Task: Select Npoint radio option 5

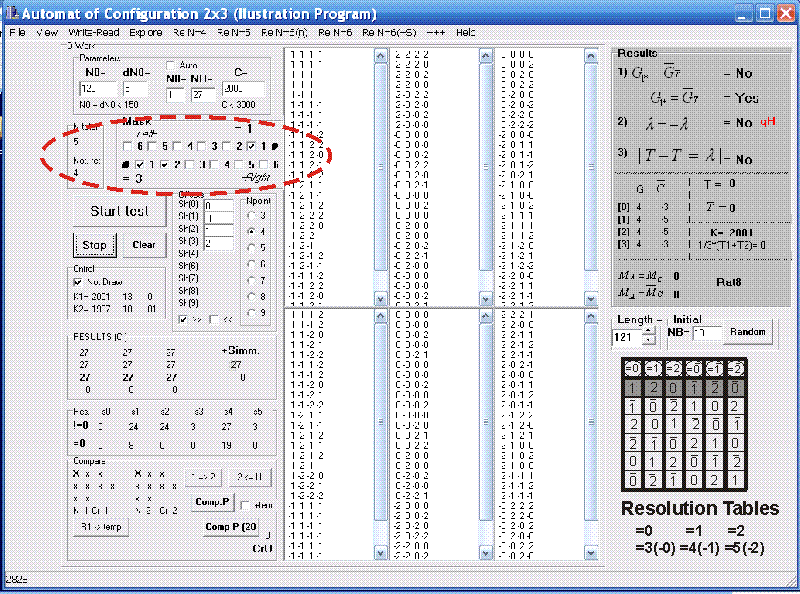Action: pyautogui.click(x=251, y=248)
